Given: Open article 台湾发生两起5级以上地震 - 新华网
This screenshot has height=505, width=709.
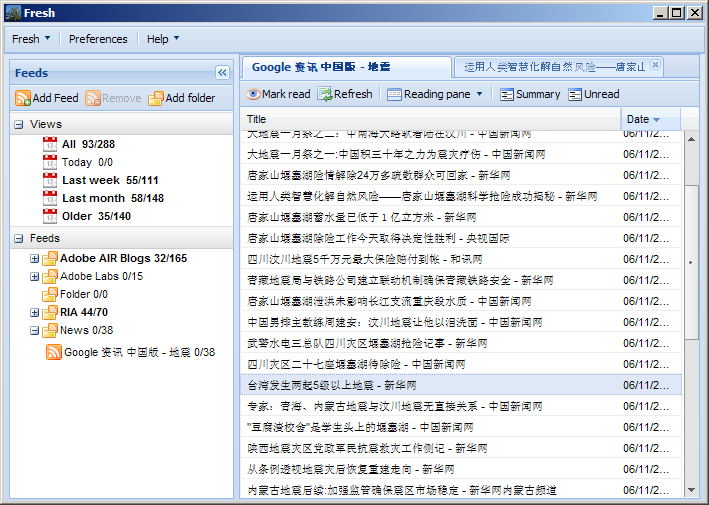Looking at the screenshot, I should click(461, 385).
